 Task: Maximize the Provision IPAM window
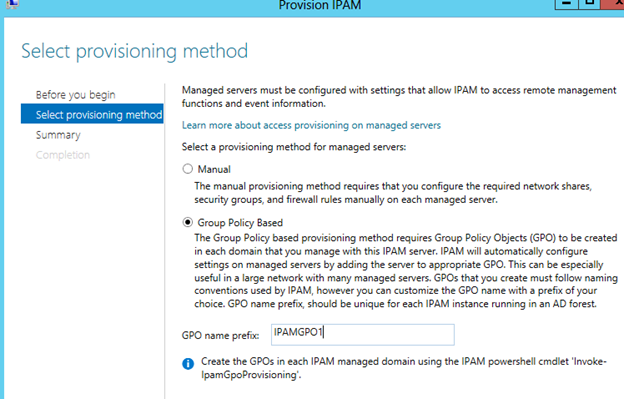(589, 4)
